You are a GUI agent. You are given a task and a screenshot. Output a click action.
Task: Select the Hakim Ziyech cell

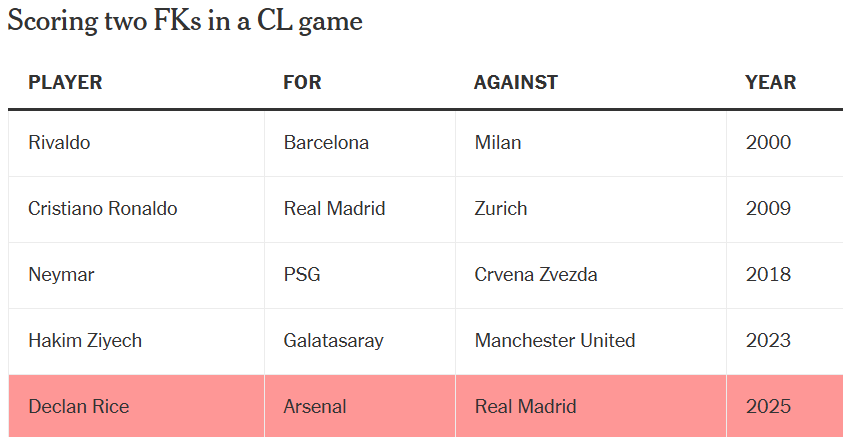pos(137,341)
